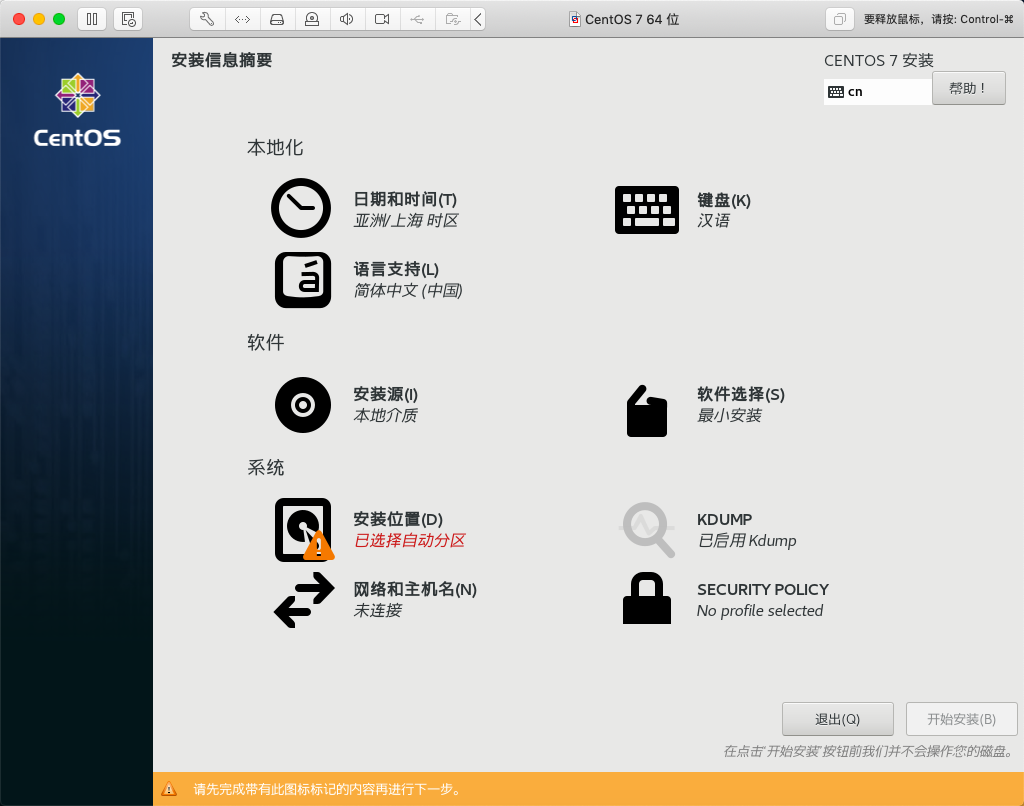
Task: Open the KDUMP settings label
Action: (x=724, y=519)
